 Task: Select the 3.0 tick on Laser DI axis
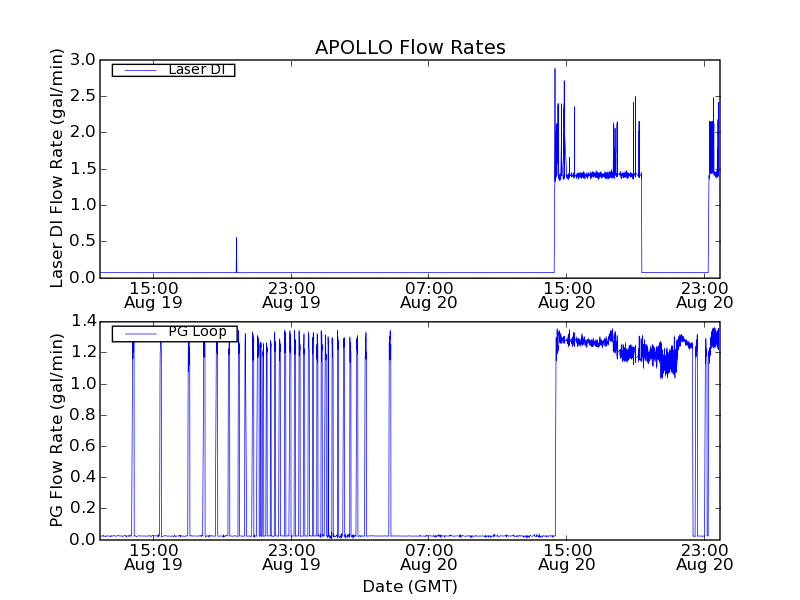point(85,60)
